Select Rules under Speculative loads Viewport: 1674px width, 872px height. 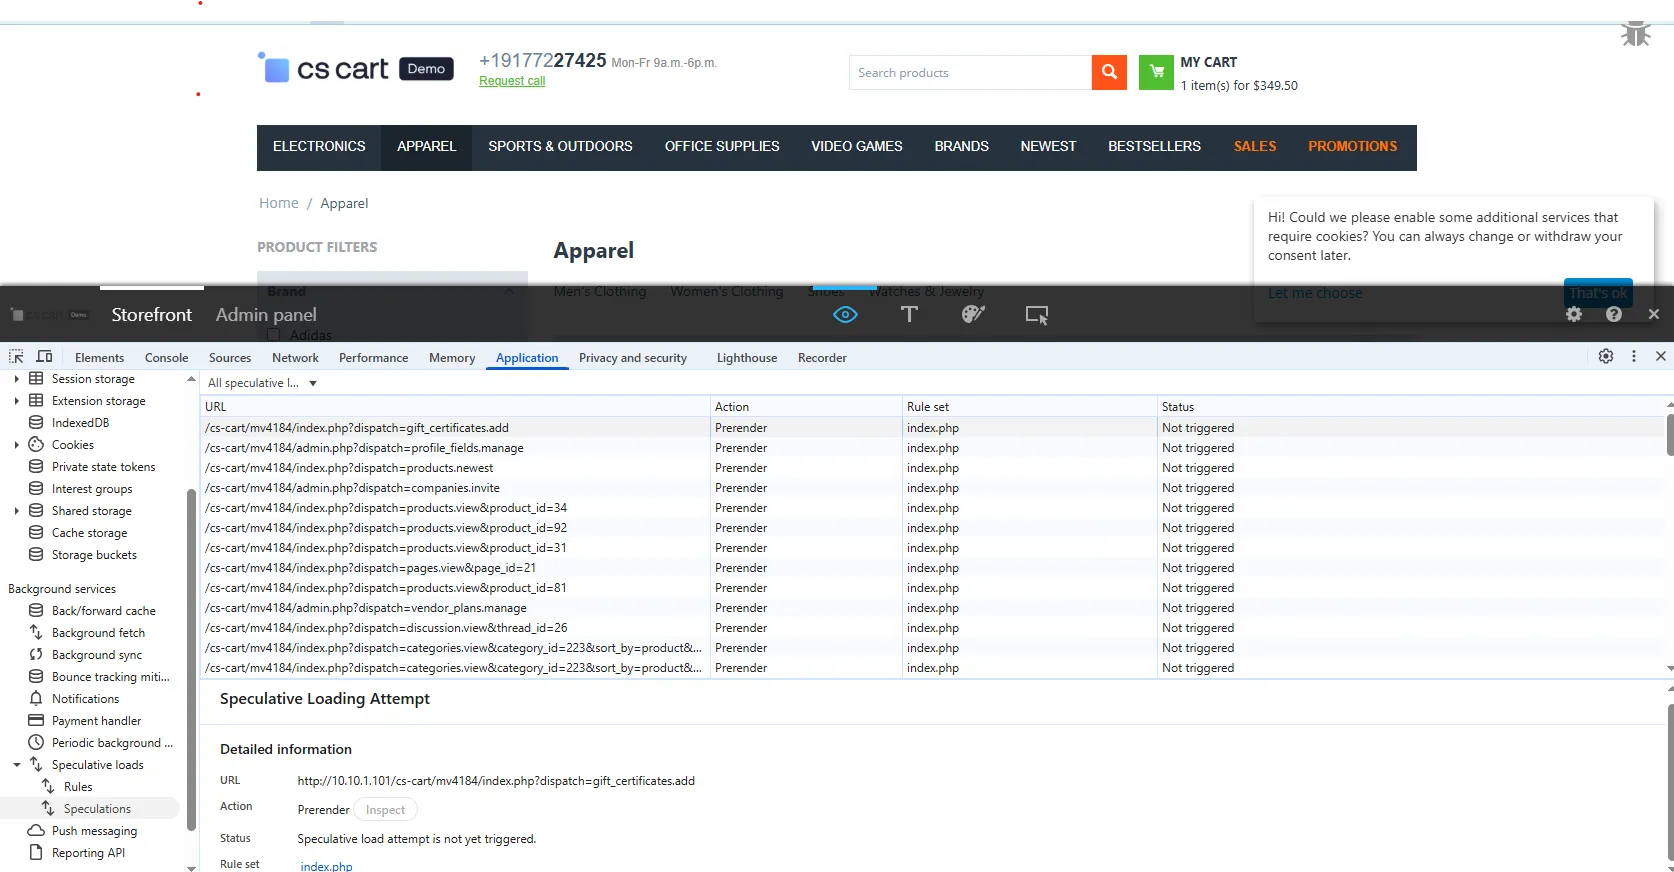click(78, 787)
